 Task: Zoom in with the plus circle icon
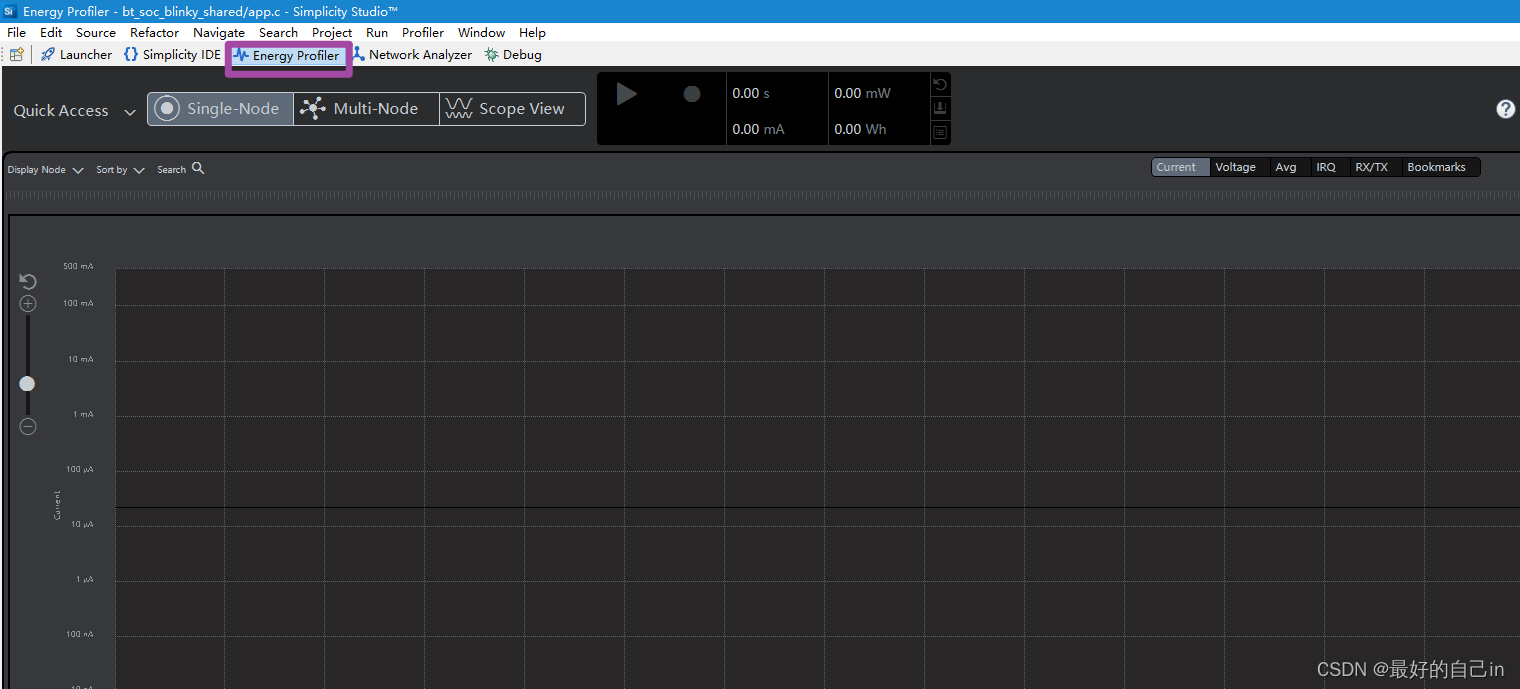pyautogui.click(x=28, y=303)
